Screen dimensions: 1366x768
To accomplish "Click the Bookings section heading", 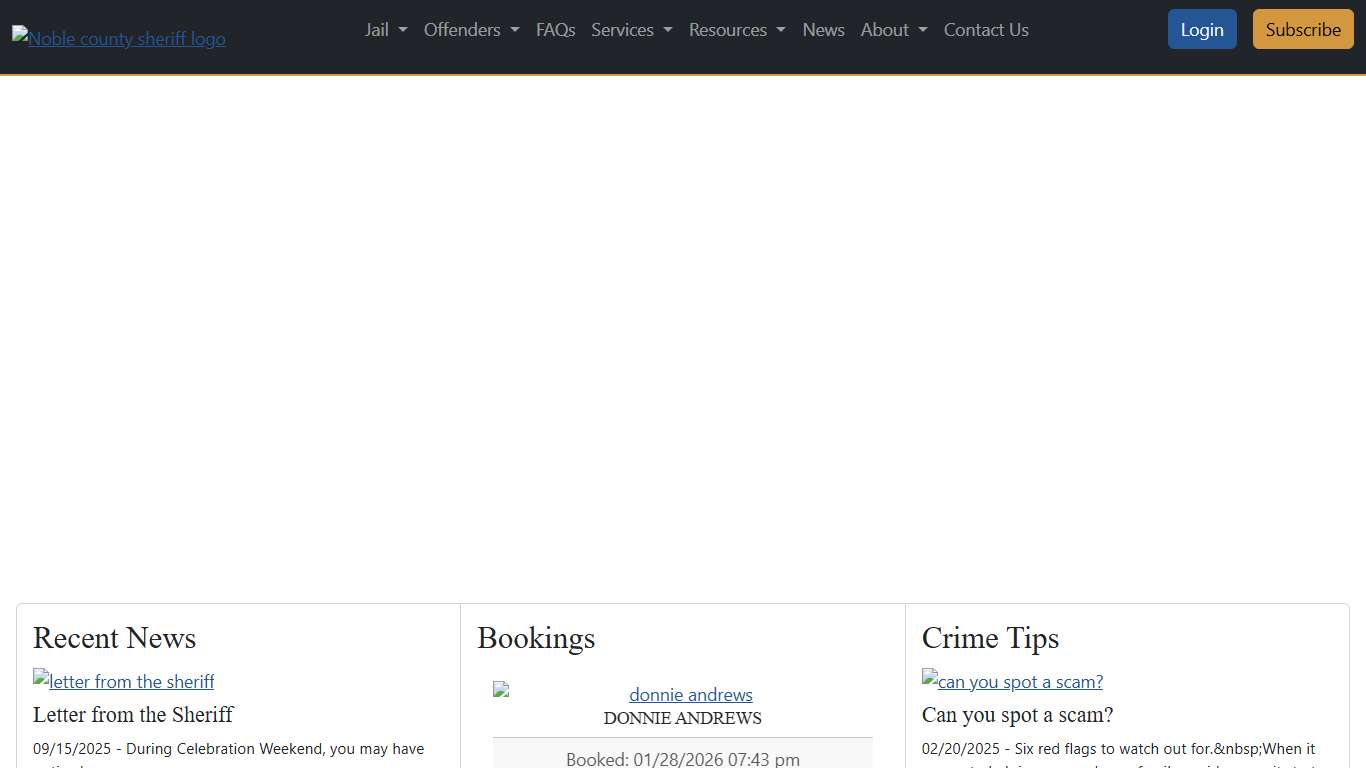I will pos(536,638).
